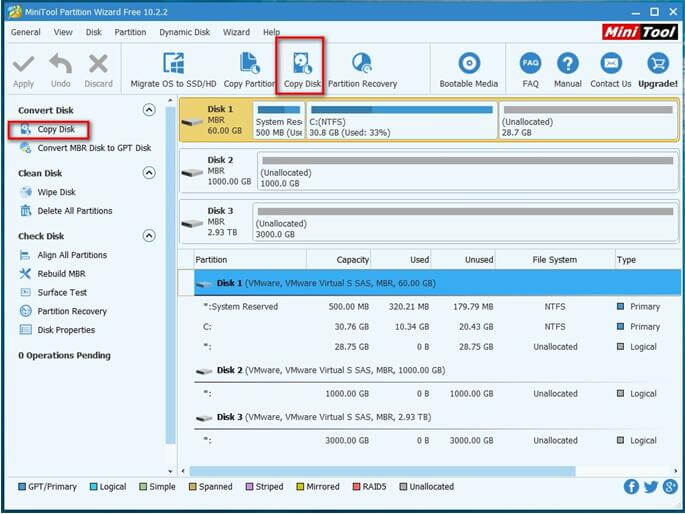Click the horizontal scrollbar of partition list
The width and height of the screenshot is (685, 514).
point(382,471)
